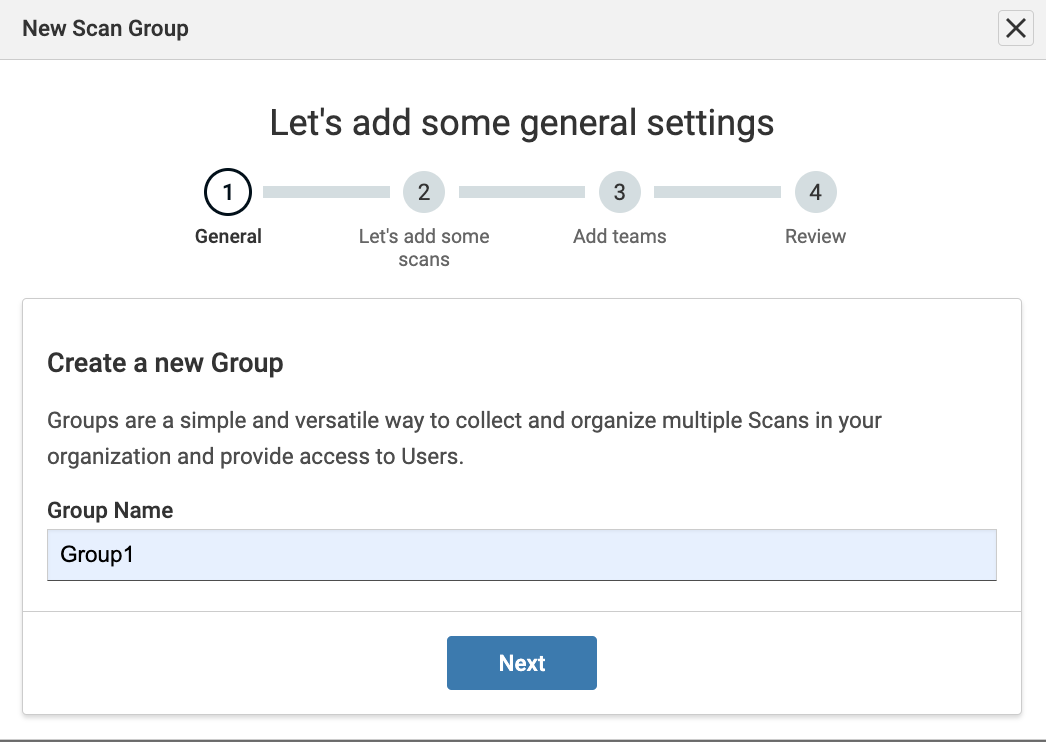Viewport: 1046px width, 742px height.
Task: Click "Let's add some general settings" heading
Action: point(522,123)
